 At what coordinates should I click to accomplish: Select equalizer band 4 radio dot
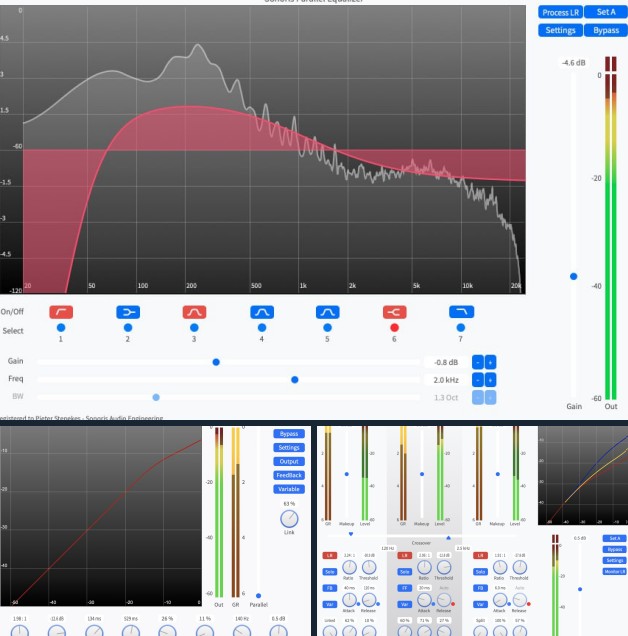262,327
